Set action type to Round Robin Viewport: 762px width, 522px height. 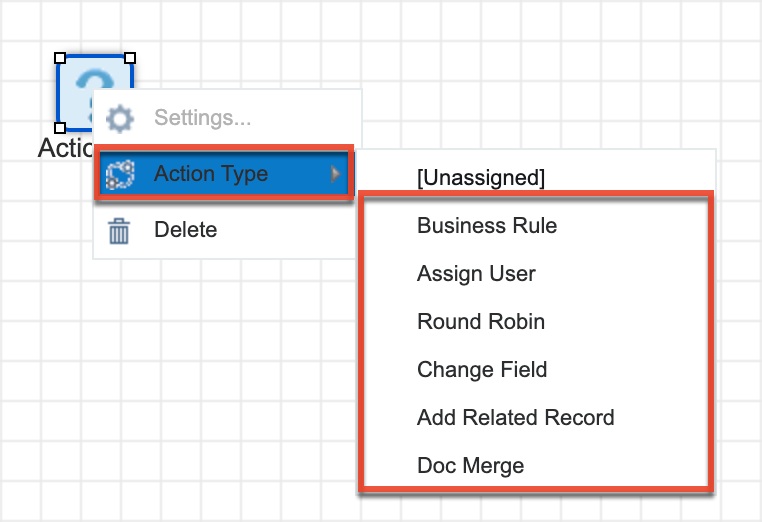[481, 322]
